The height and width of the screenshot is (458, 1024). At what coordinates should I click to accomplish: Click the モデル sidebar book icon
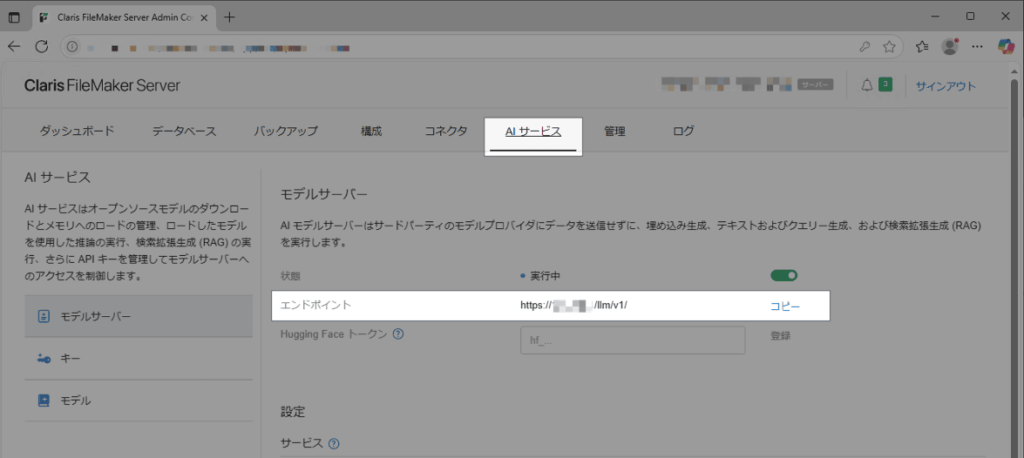(44, 401)
